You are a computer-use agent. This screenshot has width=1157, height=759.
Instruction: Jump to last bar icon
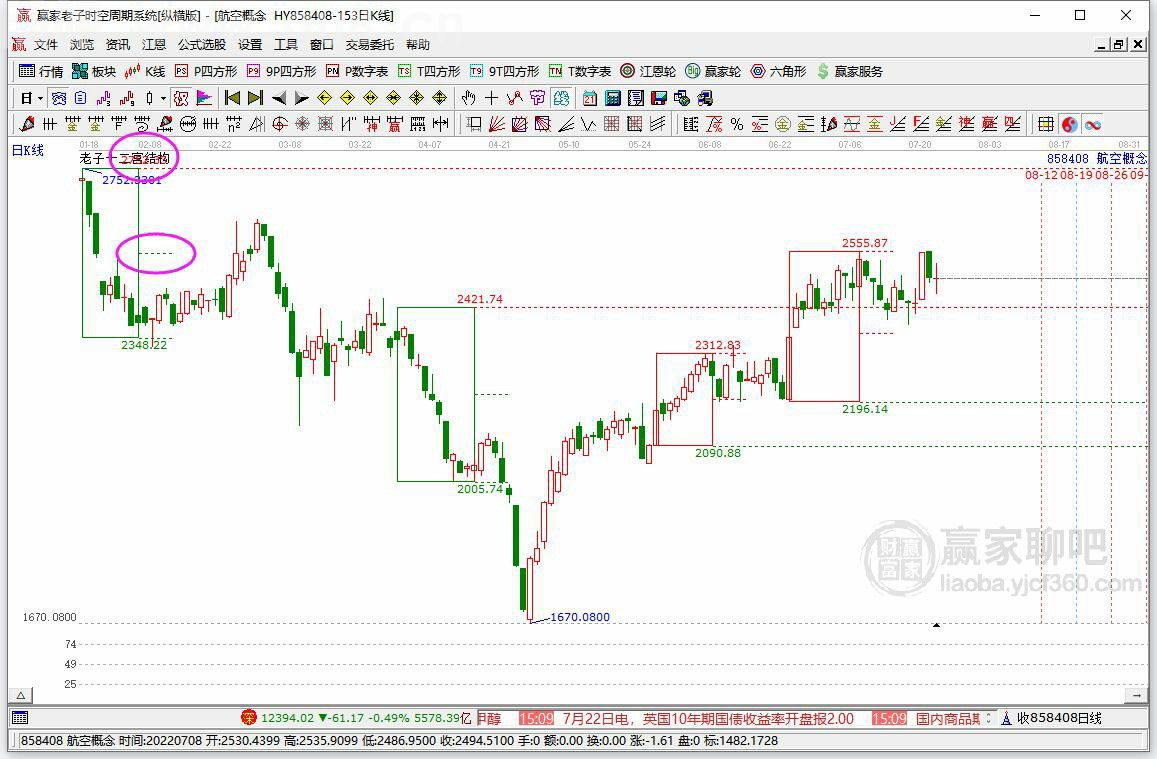point(255,98)
